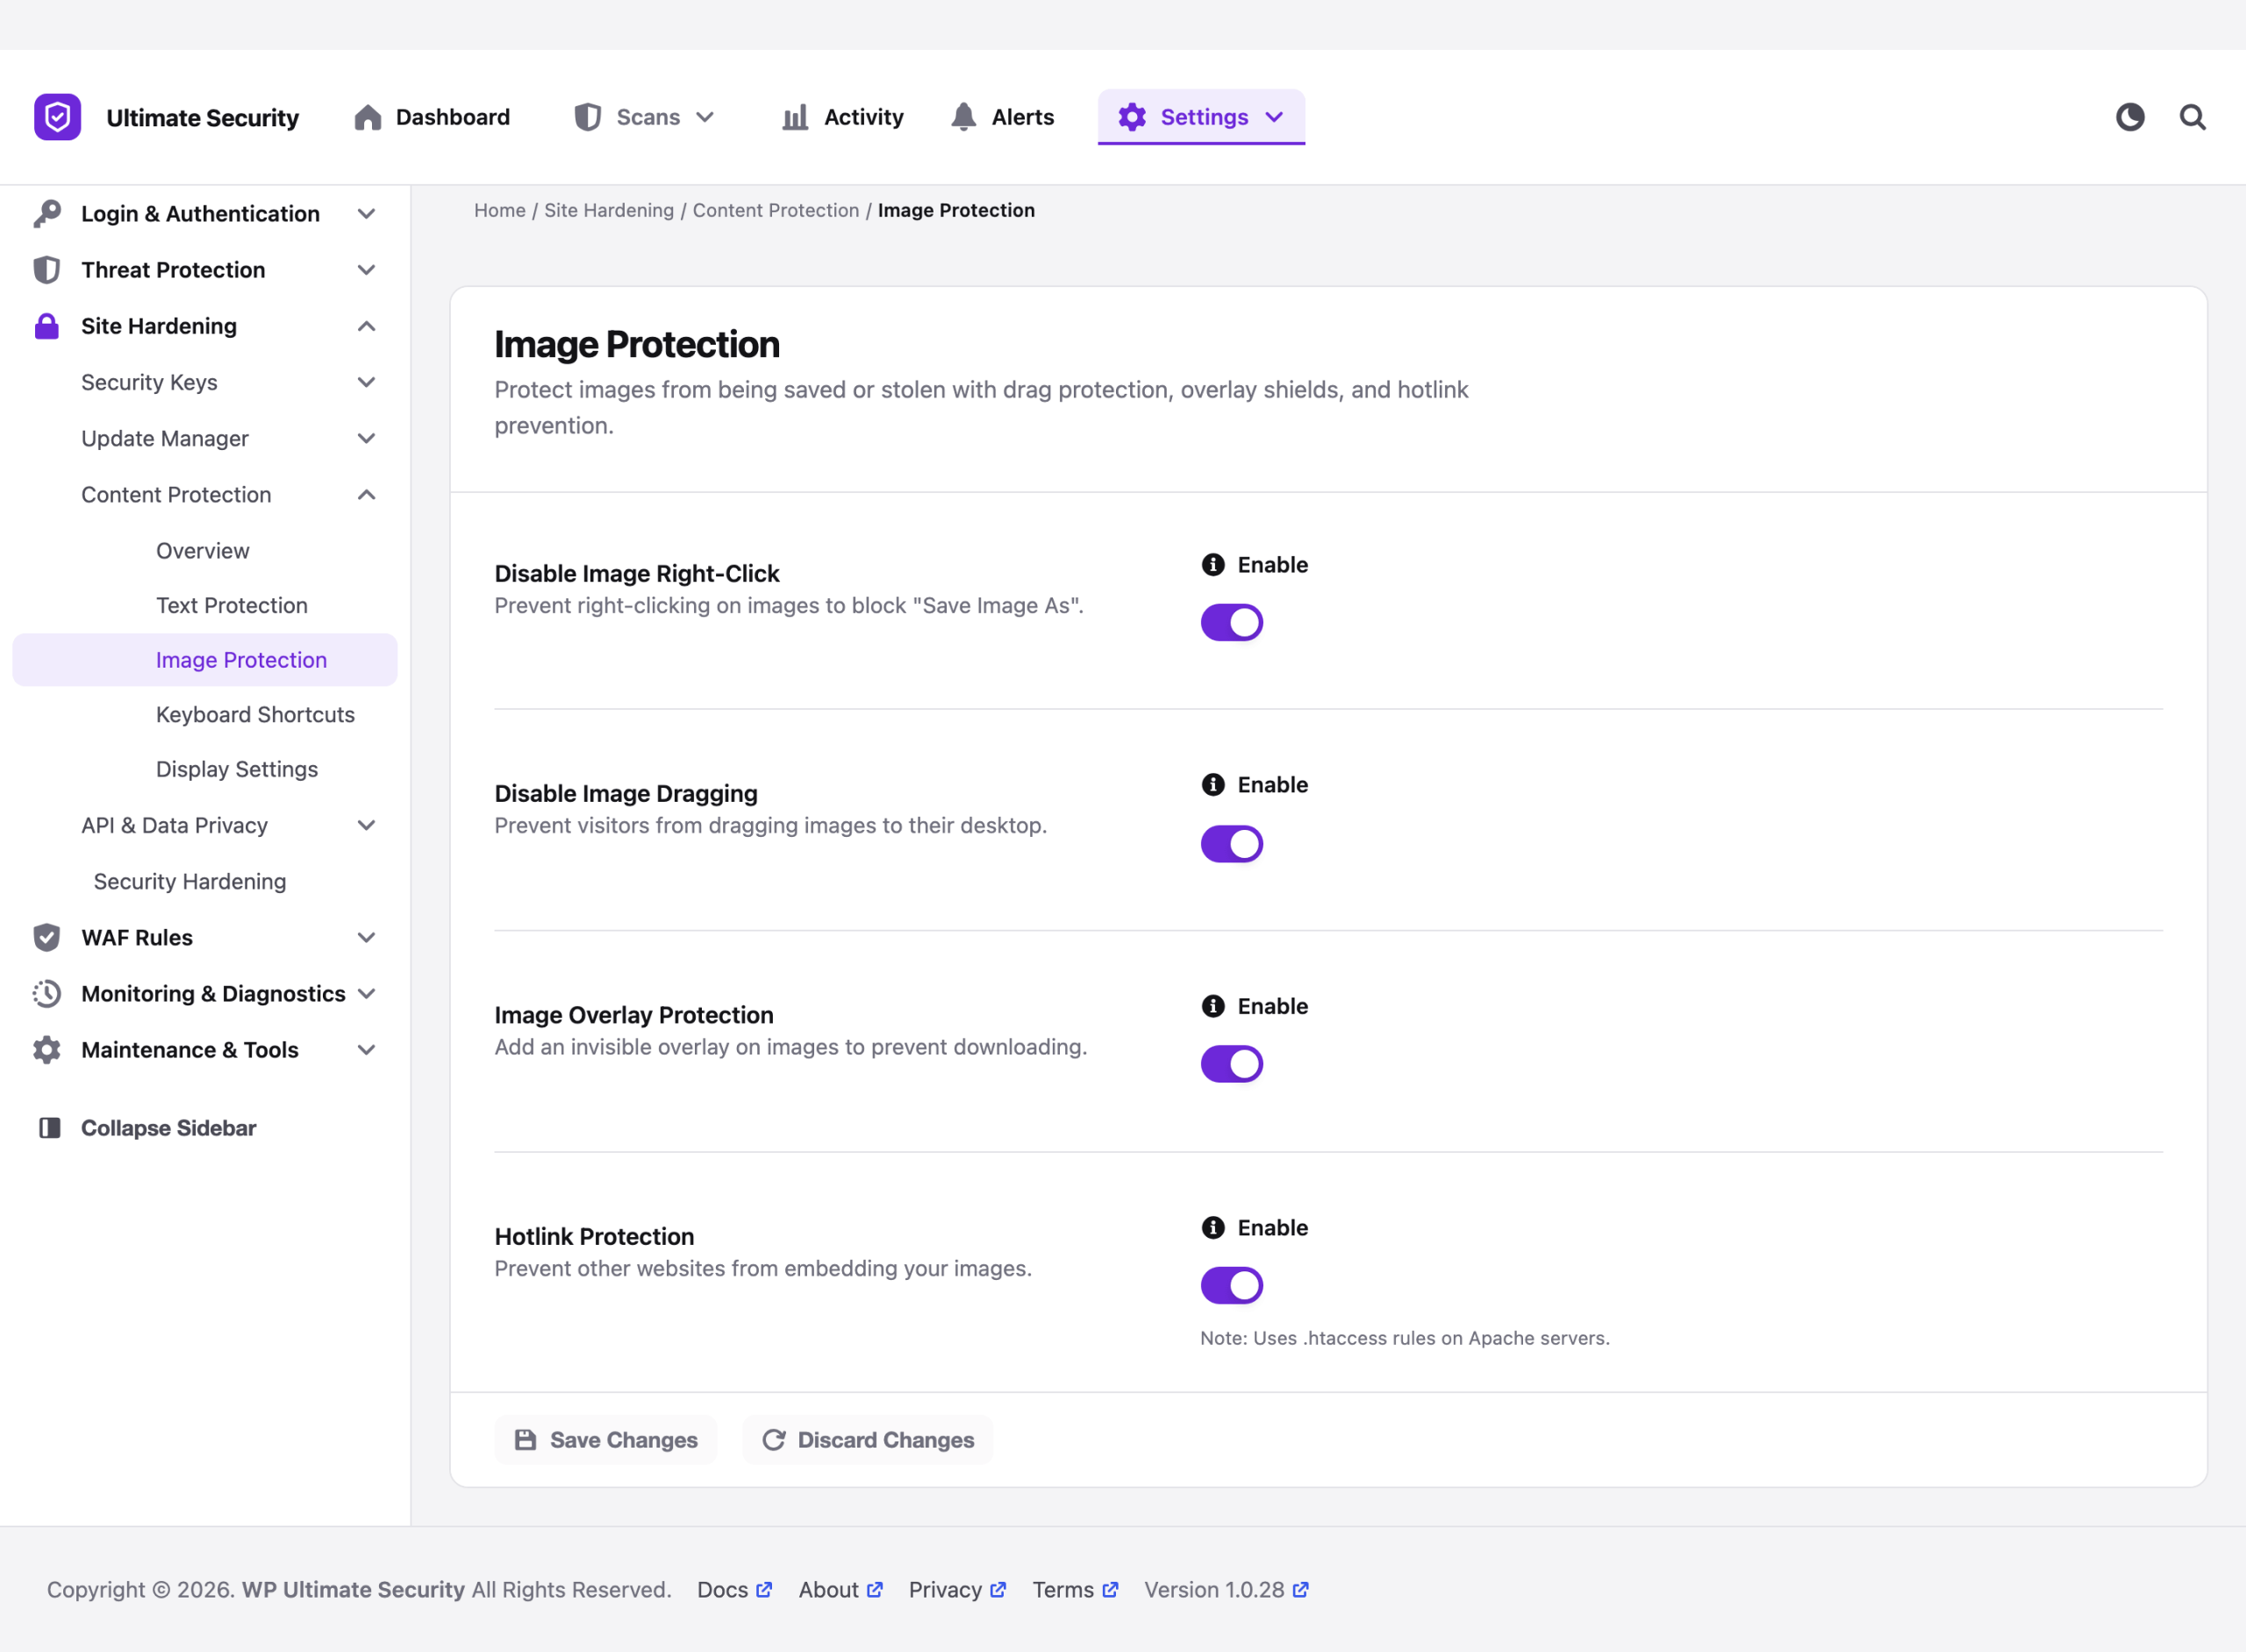2246x1652 pixels.
Task: Open search with magnifier icon
Action: pyautogui.click(x=2193, y=117)
